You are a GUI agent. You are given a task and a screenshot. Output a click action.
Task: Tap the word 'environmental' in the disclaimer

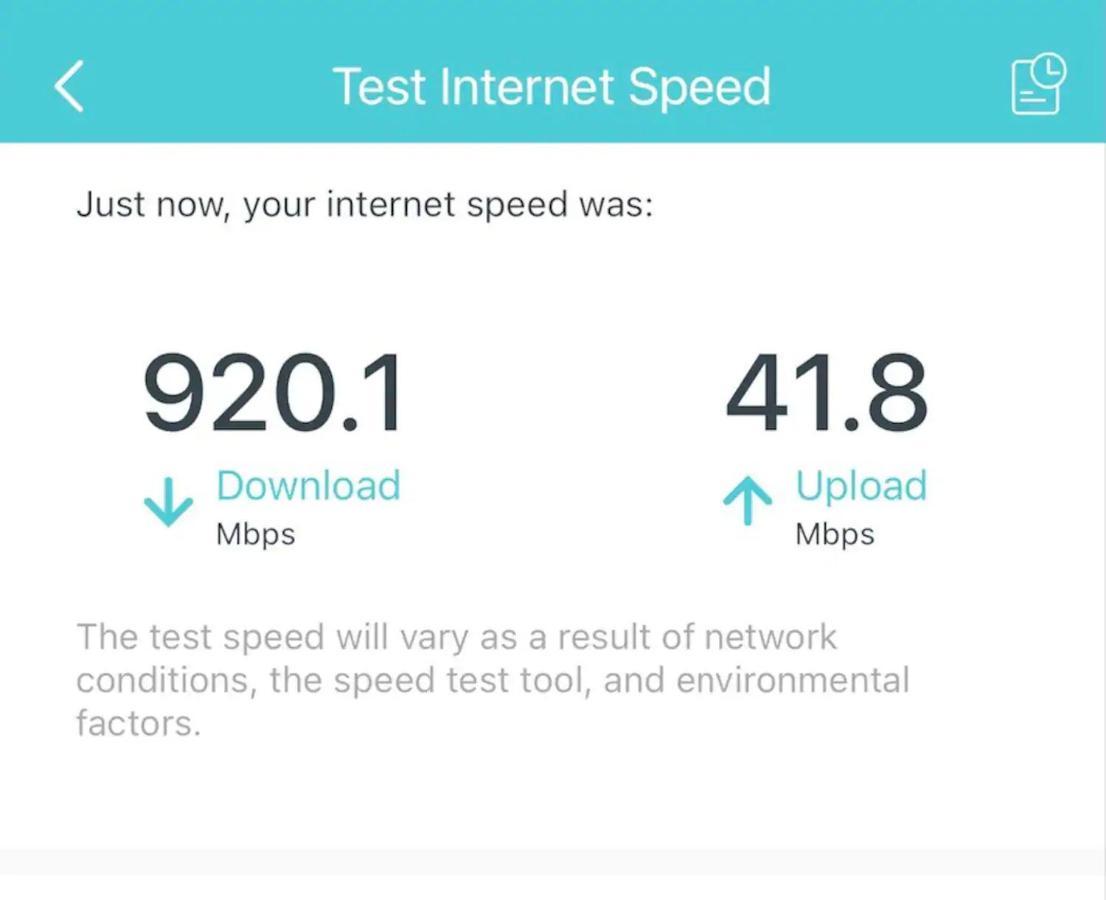(x=793, y=680)
